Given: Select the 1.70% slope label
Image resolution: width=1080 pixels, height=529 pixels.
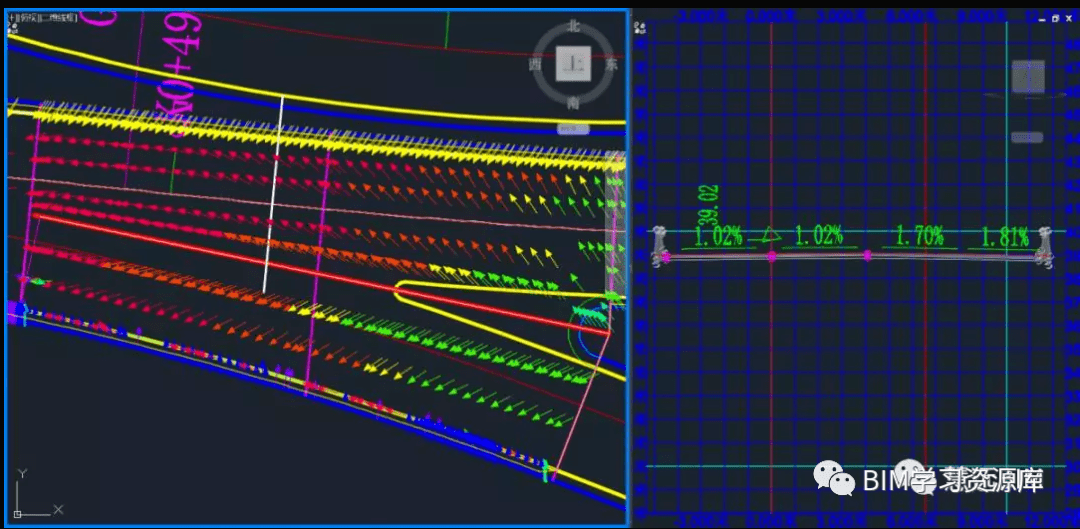Looking at the screenshot, I should point(921,238).
